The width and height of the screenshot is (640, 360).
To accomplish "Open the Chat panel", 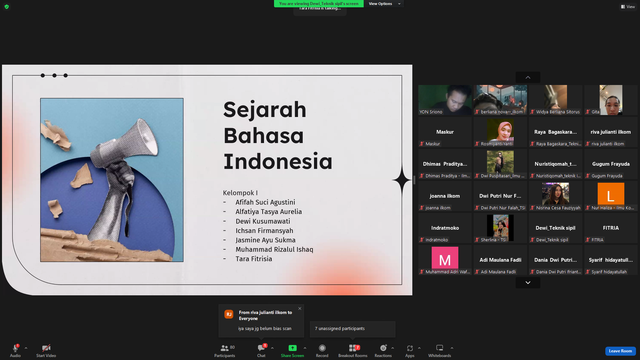I will [x=261, y=350].
